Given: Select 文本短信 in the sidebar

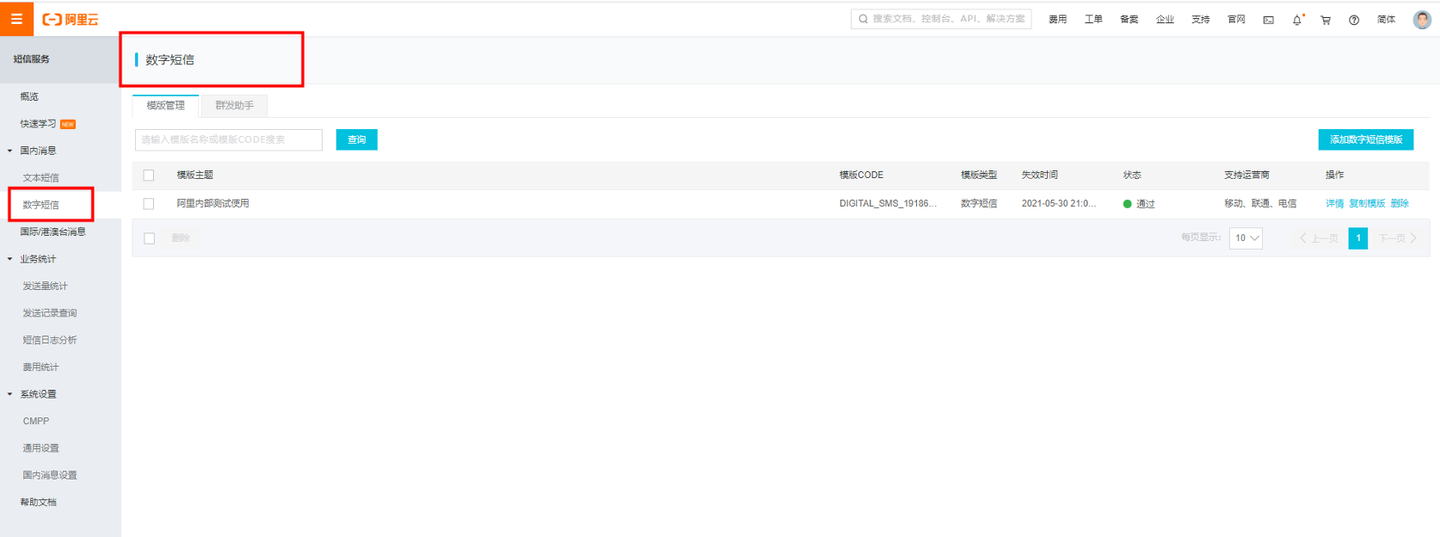Looking at the screenshot, I should (41, 178).
